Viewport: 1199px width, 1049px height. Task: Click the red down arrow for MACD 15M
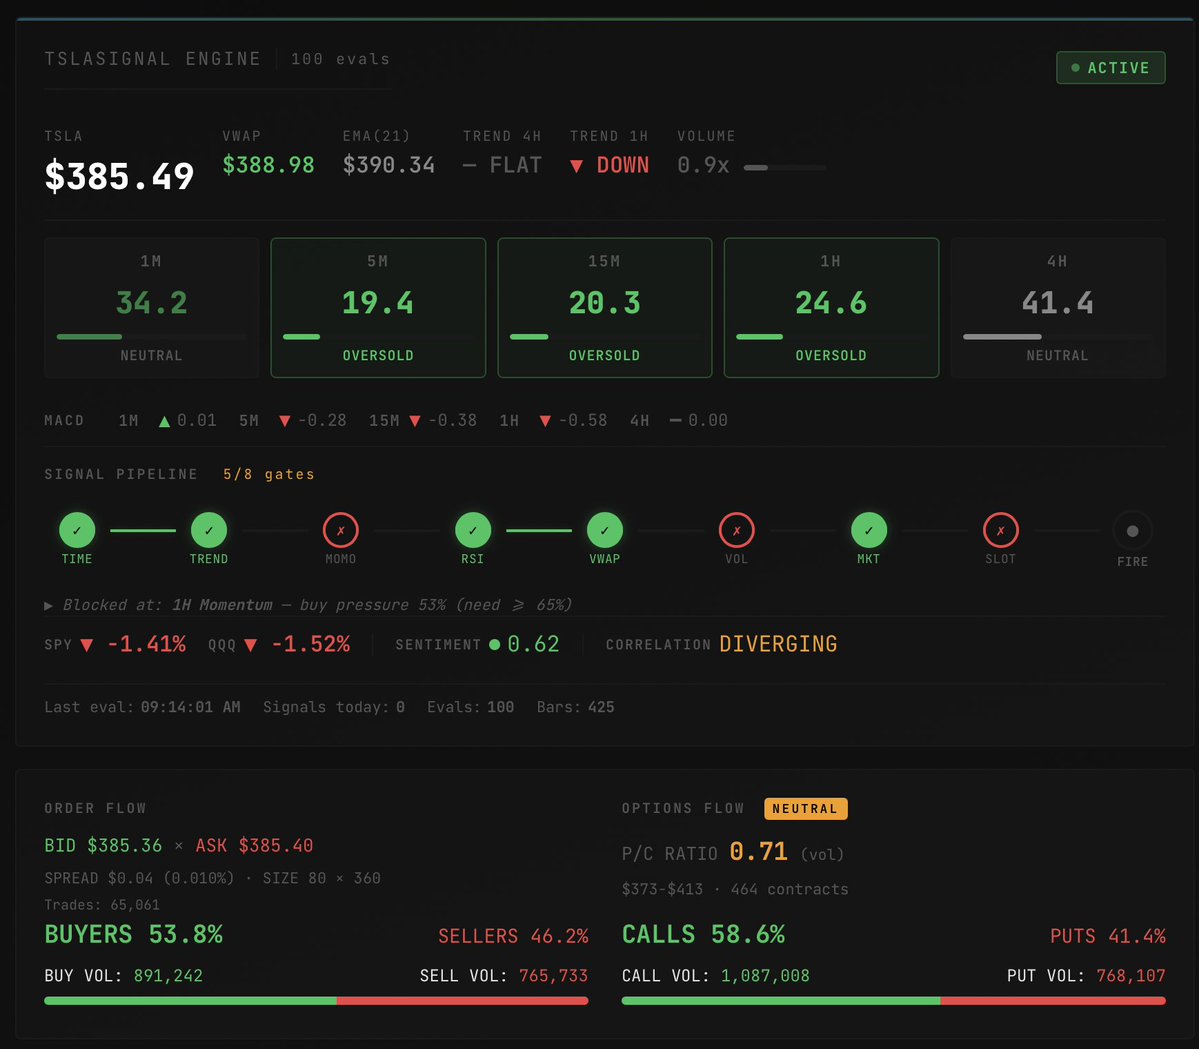coord(414,421)
